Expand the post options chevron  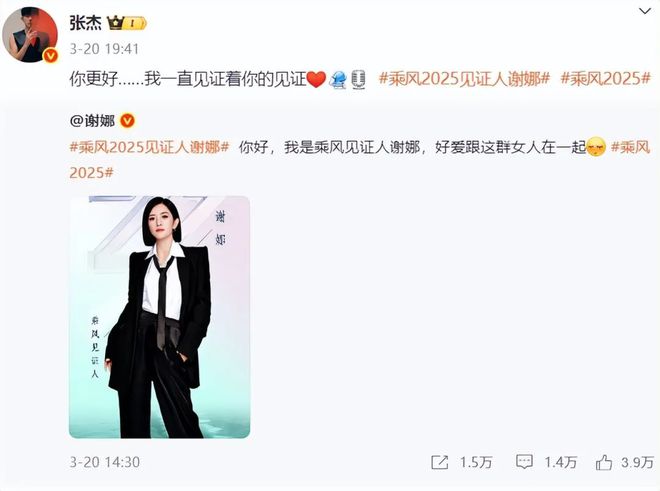(645, 11)
